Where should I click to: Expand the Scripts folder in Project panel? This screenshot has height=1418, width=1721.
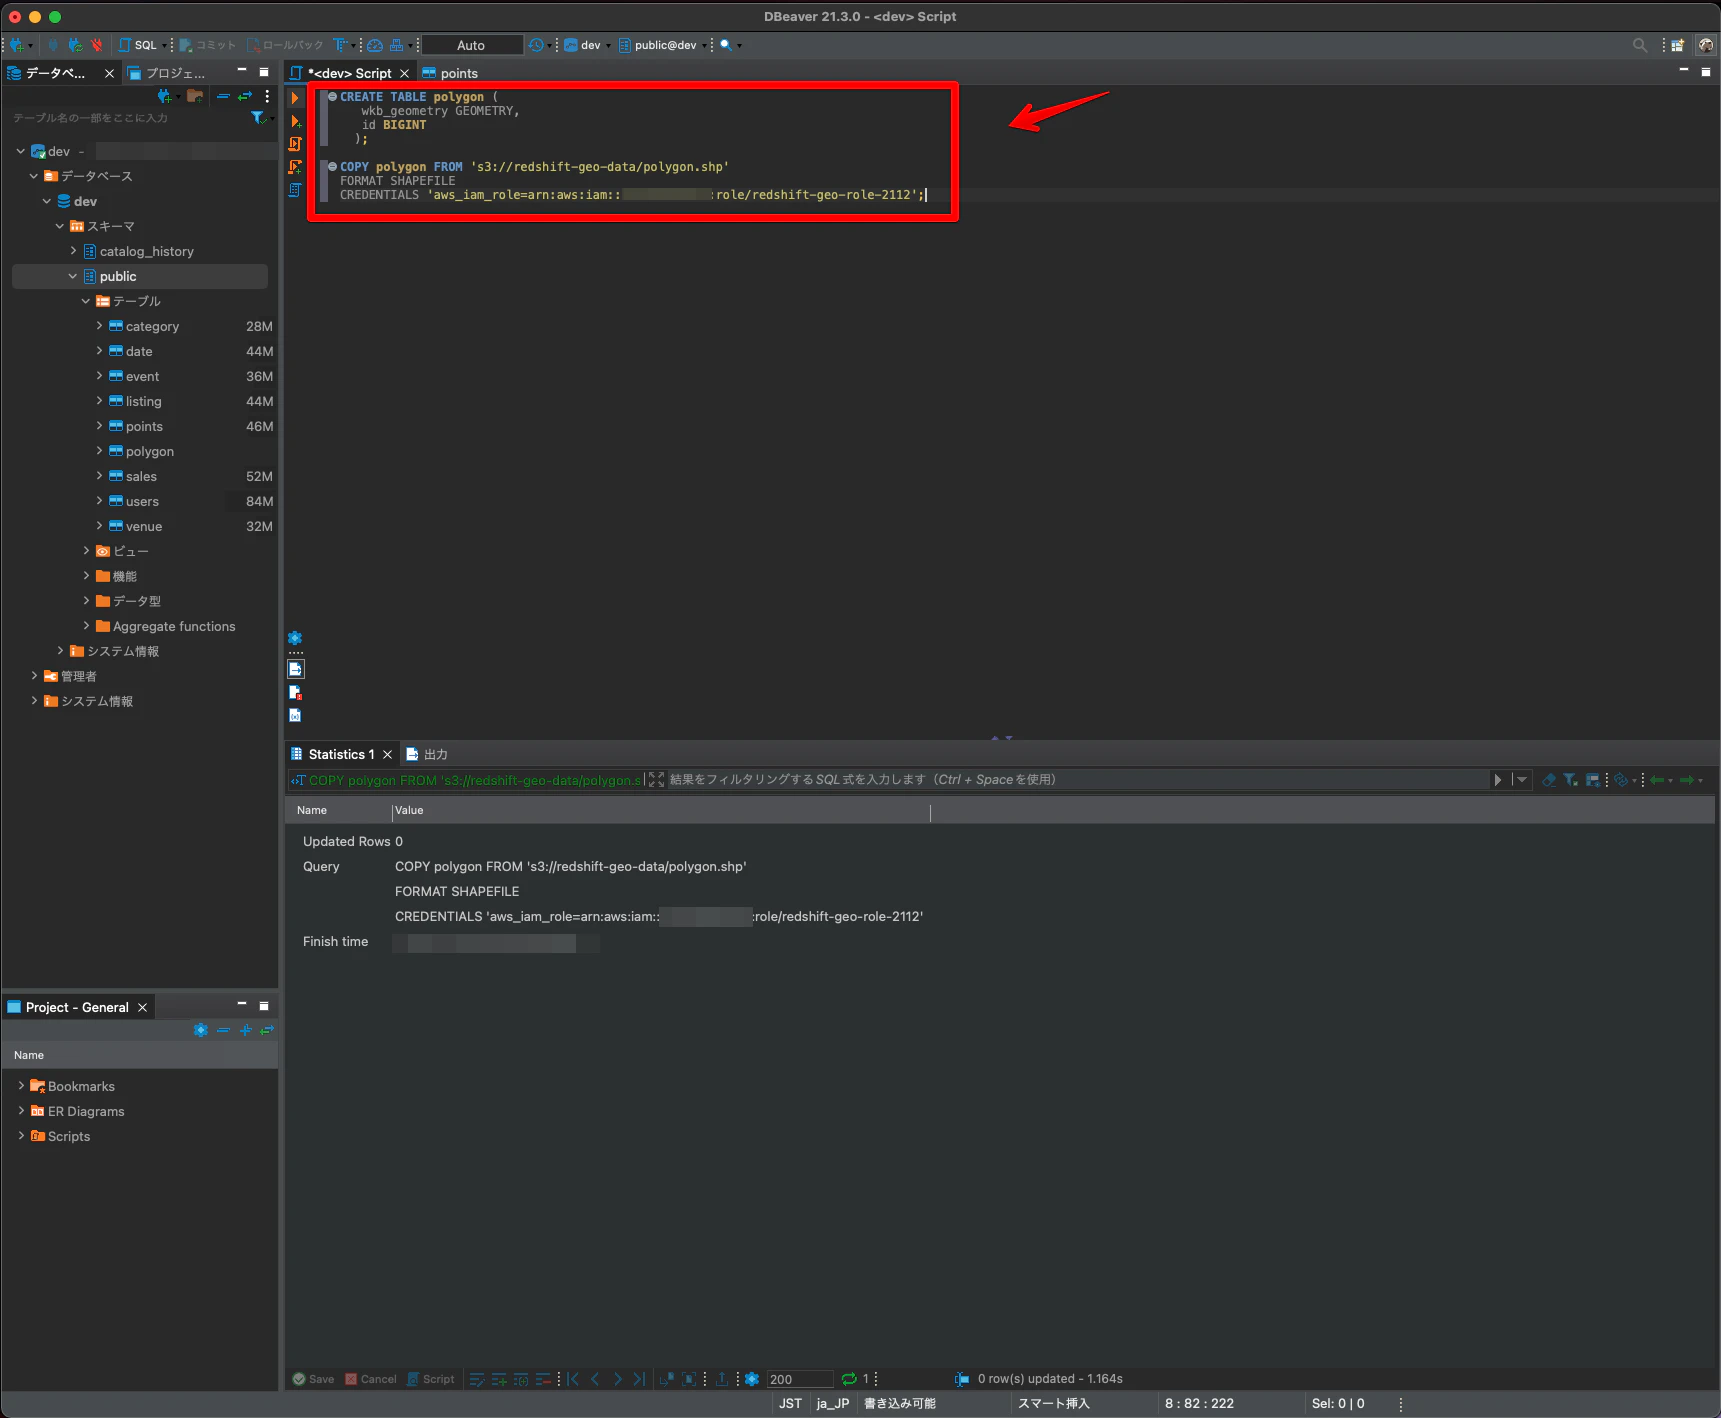pyautogui.click(x=21, y=1136)
